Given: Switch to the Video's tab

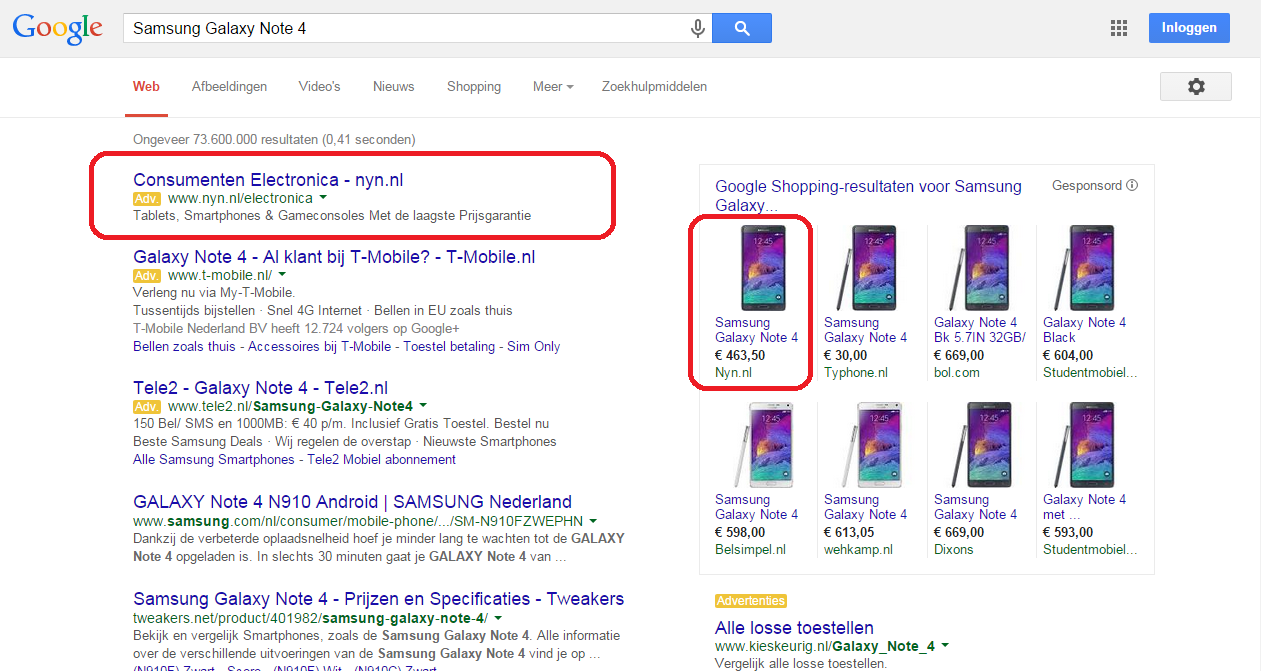Looking at the screenshot, I should coord(319,87).
